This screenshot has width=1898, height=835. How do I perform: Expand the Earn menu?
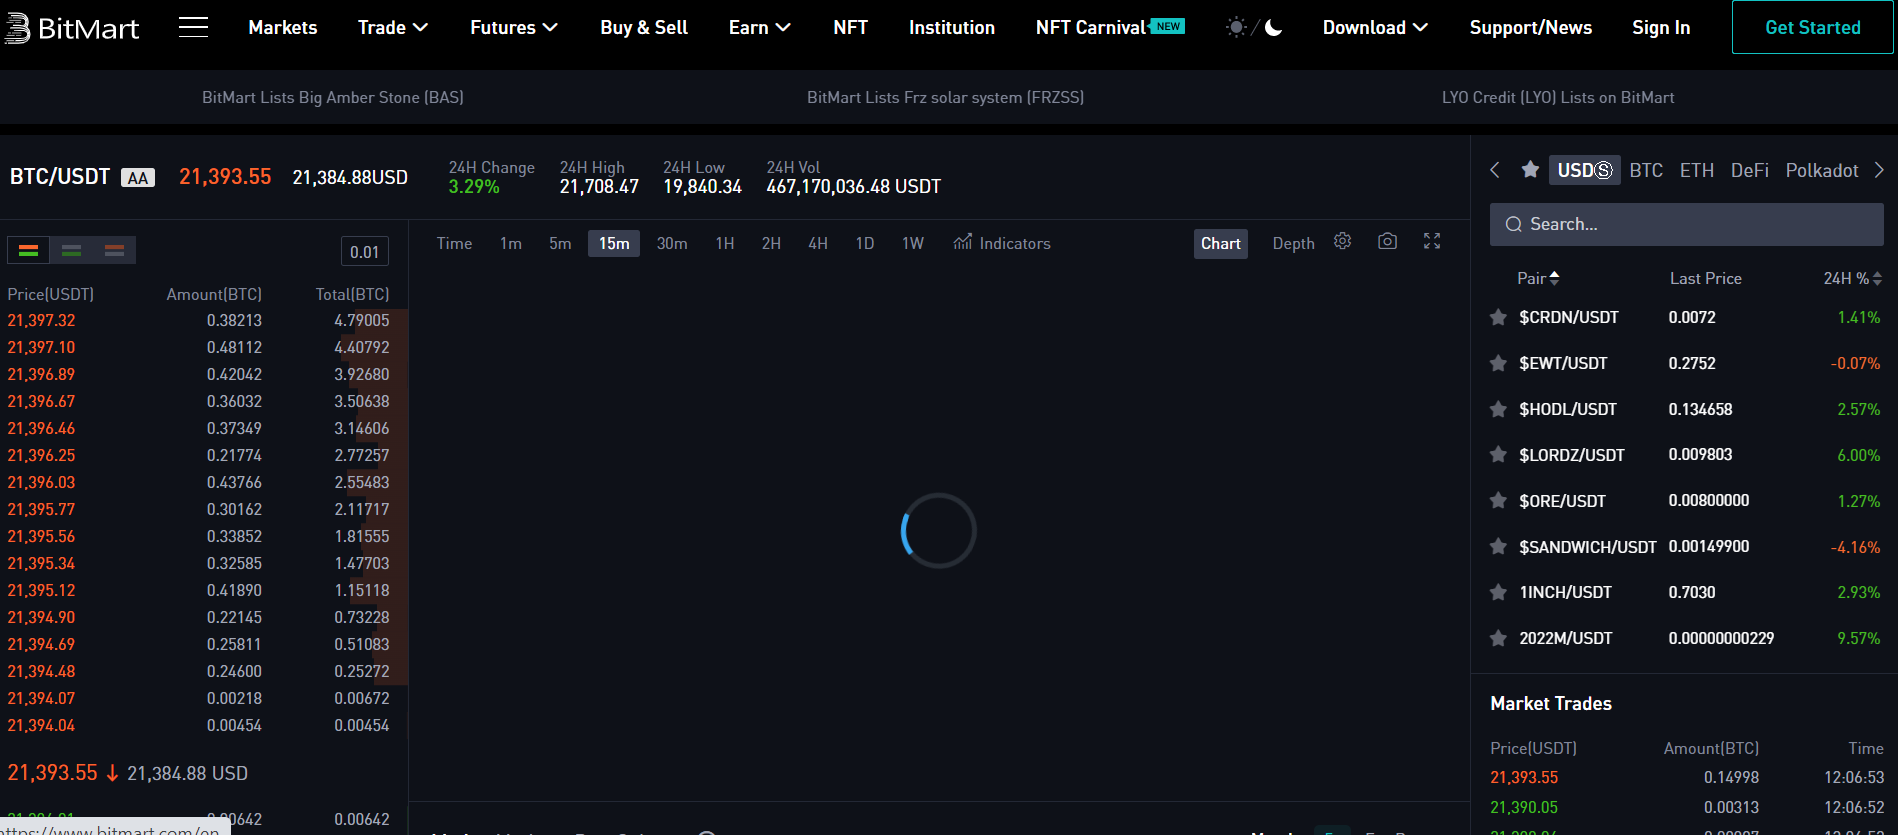(760, 28)
